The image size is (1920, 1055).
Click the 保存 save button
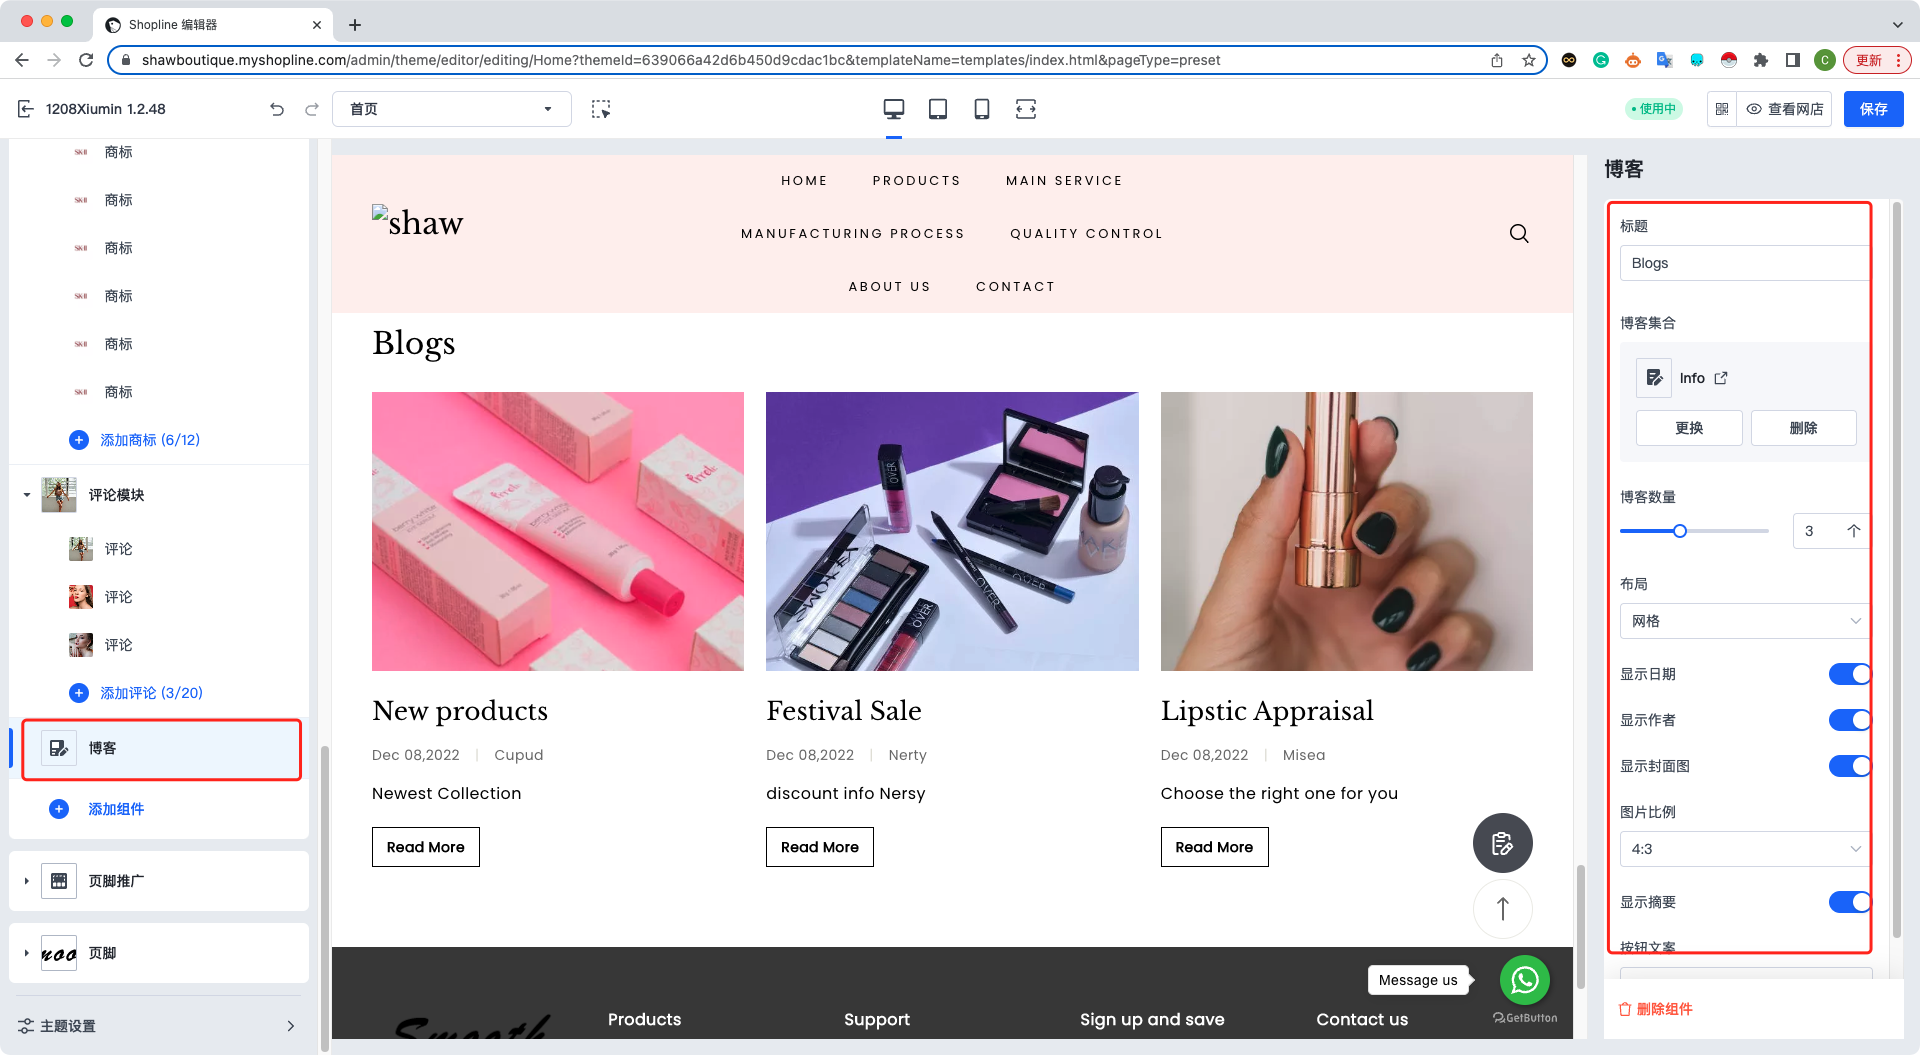coord(1873,109)
